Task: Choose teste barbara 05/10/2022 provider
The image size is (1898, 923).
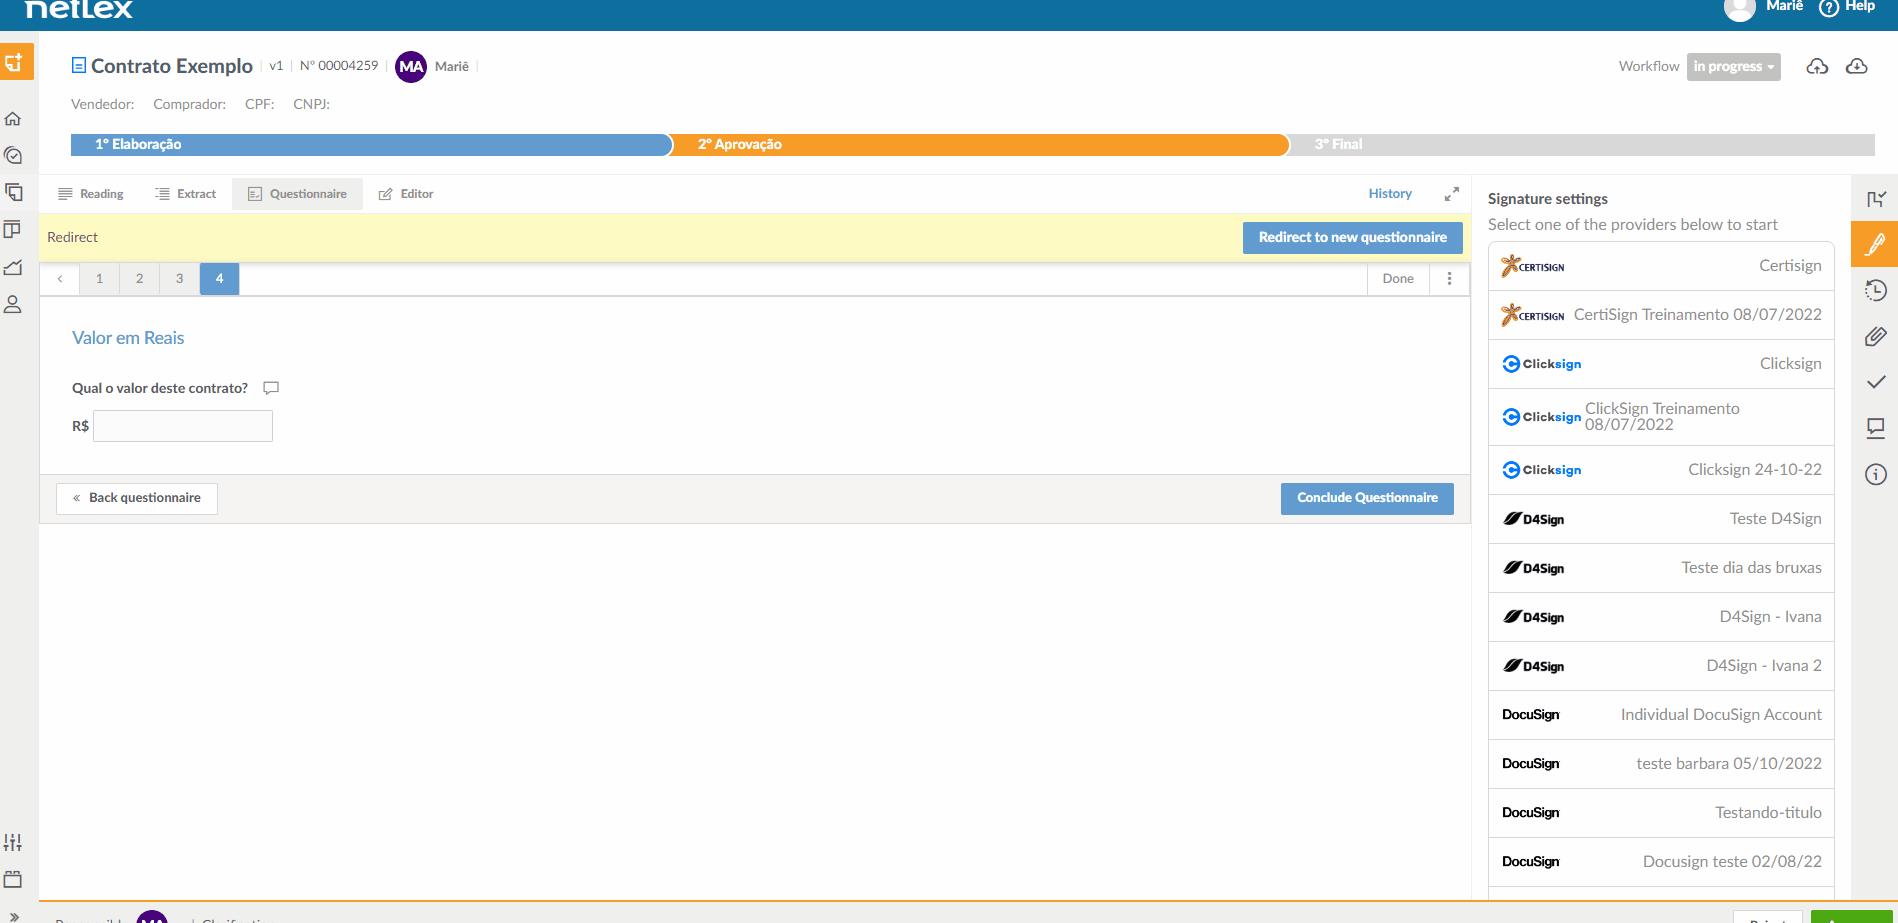Action: pos(1661,764)
